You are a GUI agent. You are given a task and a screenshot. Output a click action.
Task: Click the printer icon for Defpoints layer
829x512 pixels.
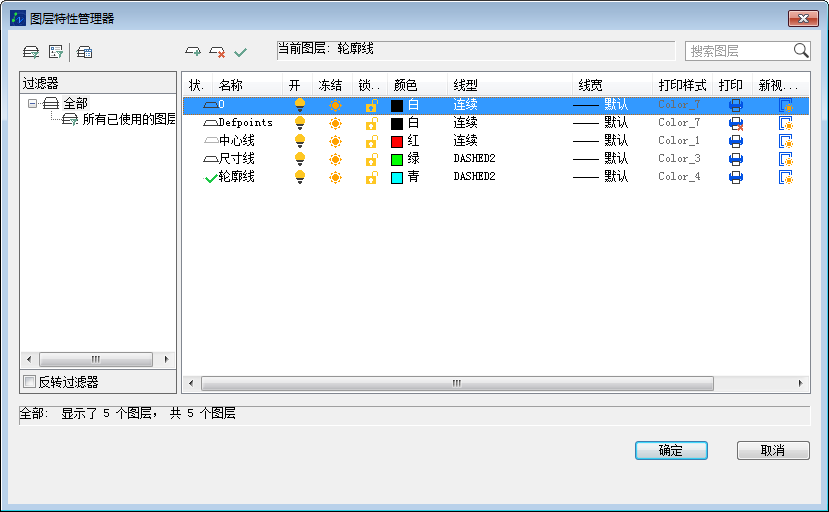(x=736, y=123)
